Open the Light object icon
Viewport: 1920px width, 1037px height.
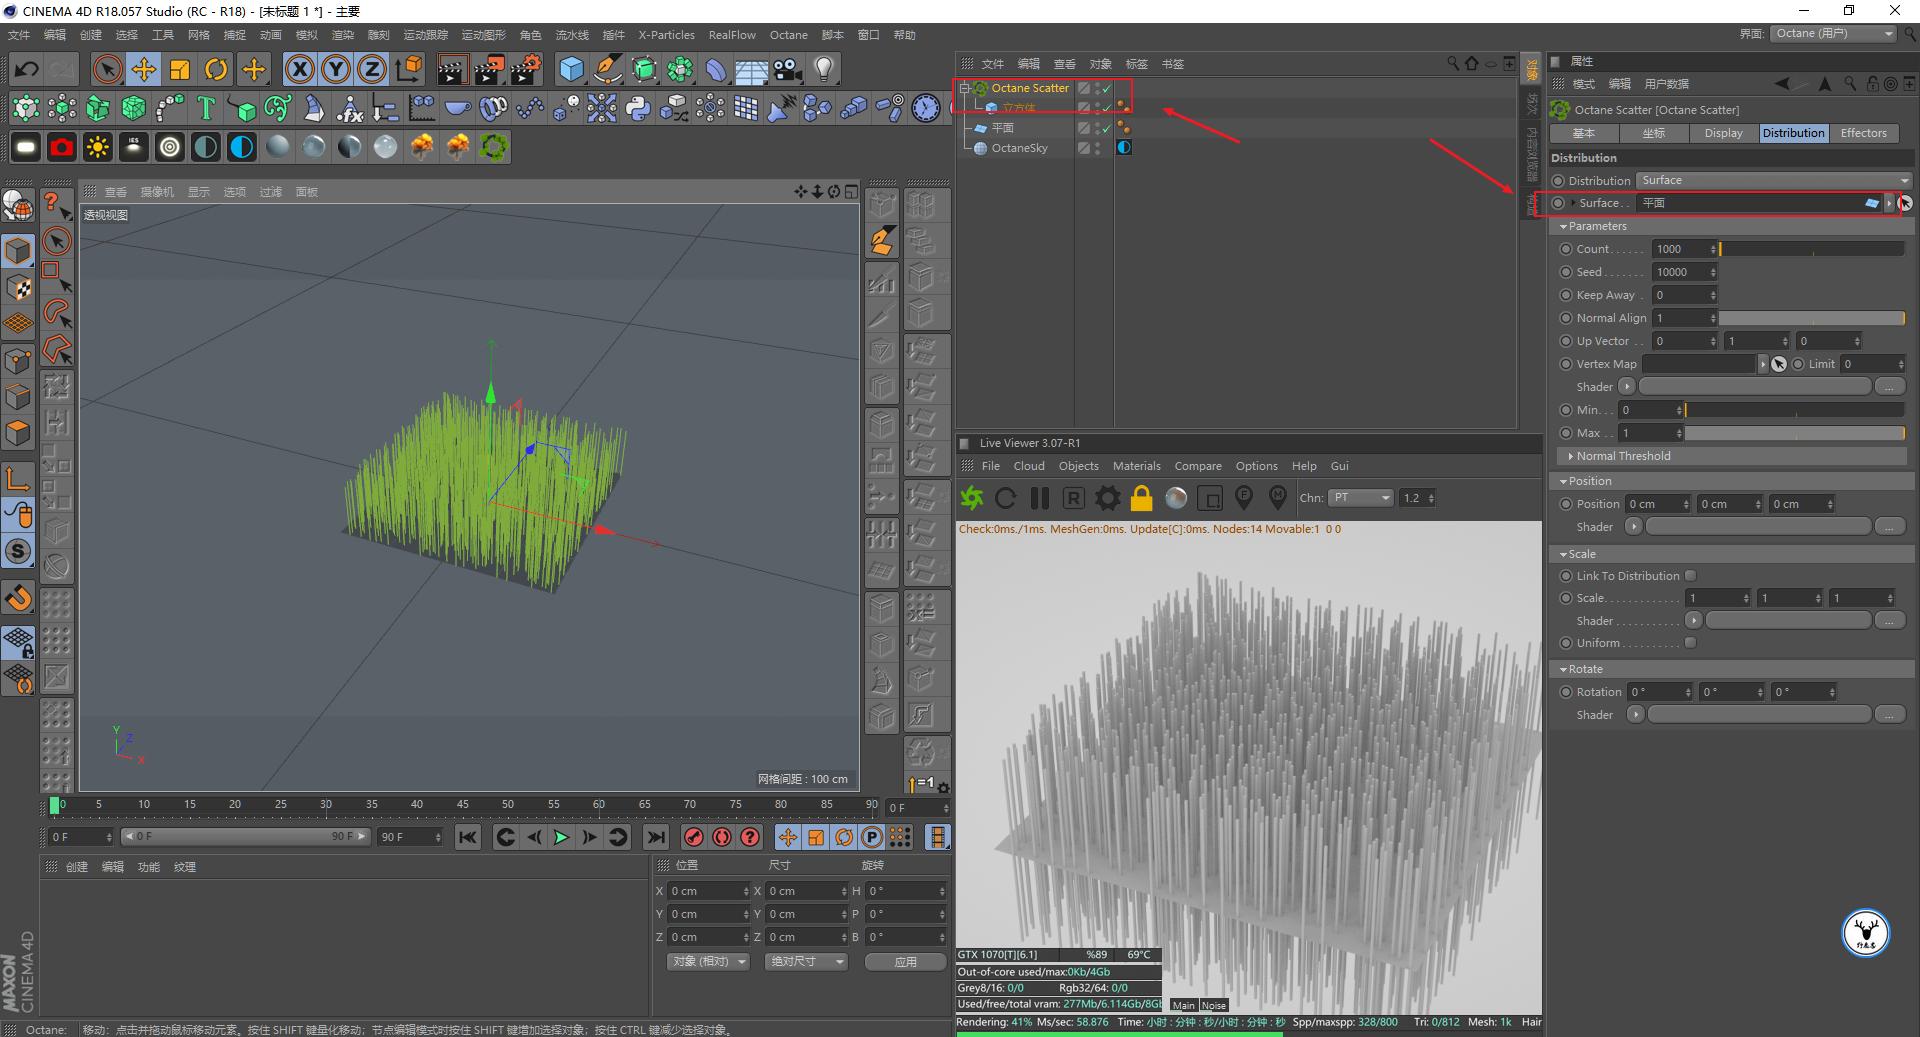823,69
